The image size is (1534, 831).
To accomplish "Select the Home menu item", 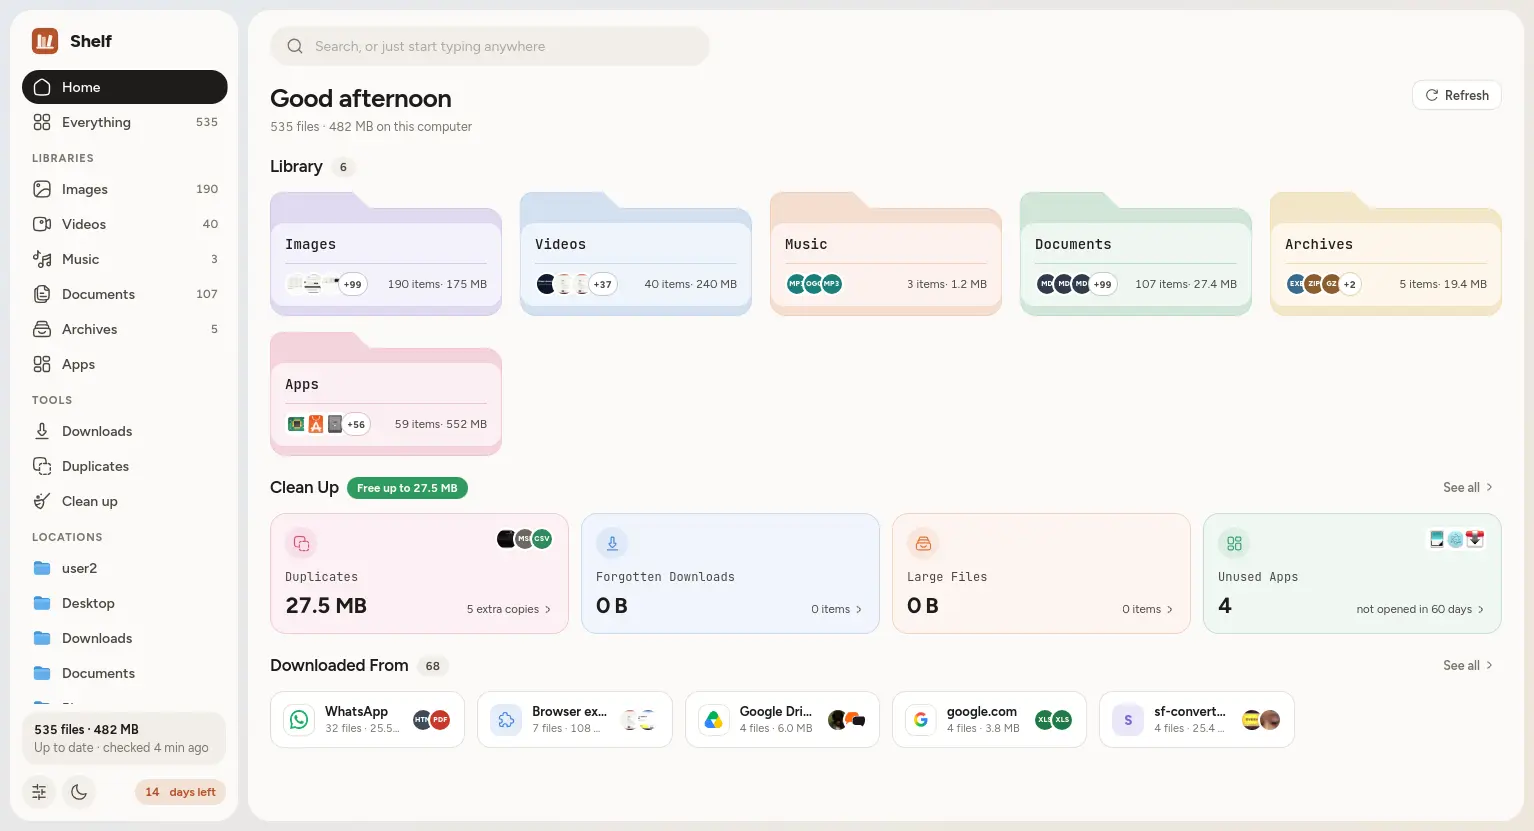I will pos(125,87).
